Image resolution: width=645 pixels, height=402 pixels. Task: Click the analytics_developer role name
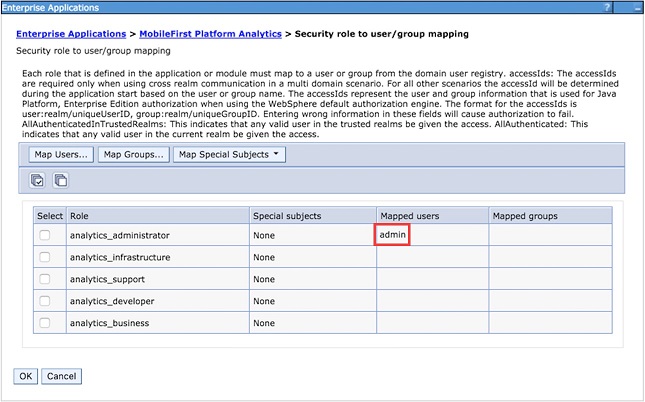(112, 301)
